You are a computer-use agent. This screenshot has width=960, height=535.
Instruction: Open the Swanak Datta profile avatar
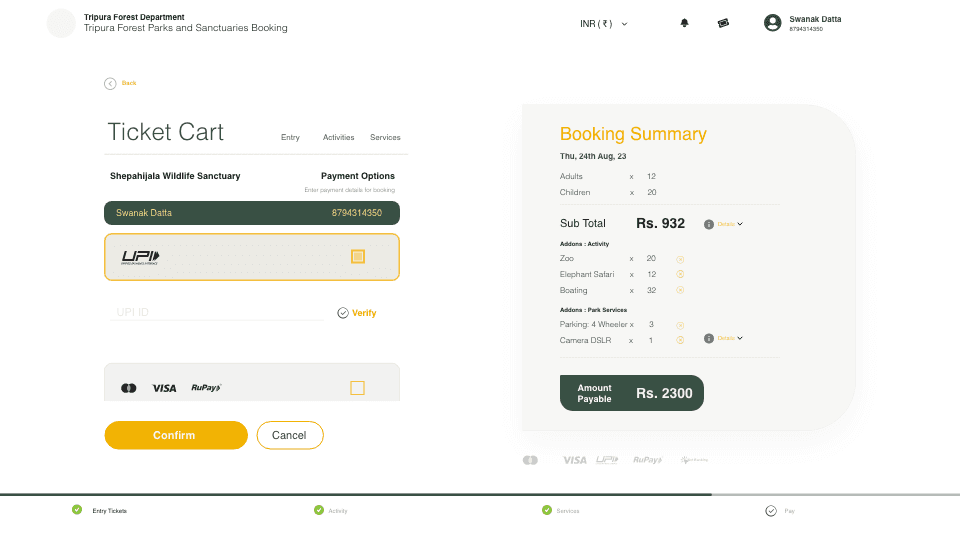[773, 23]
